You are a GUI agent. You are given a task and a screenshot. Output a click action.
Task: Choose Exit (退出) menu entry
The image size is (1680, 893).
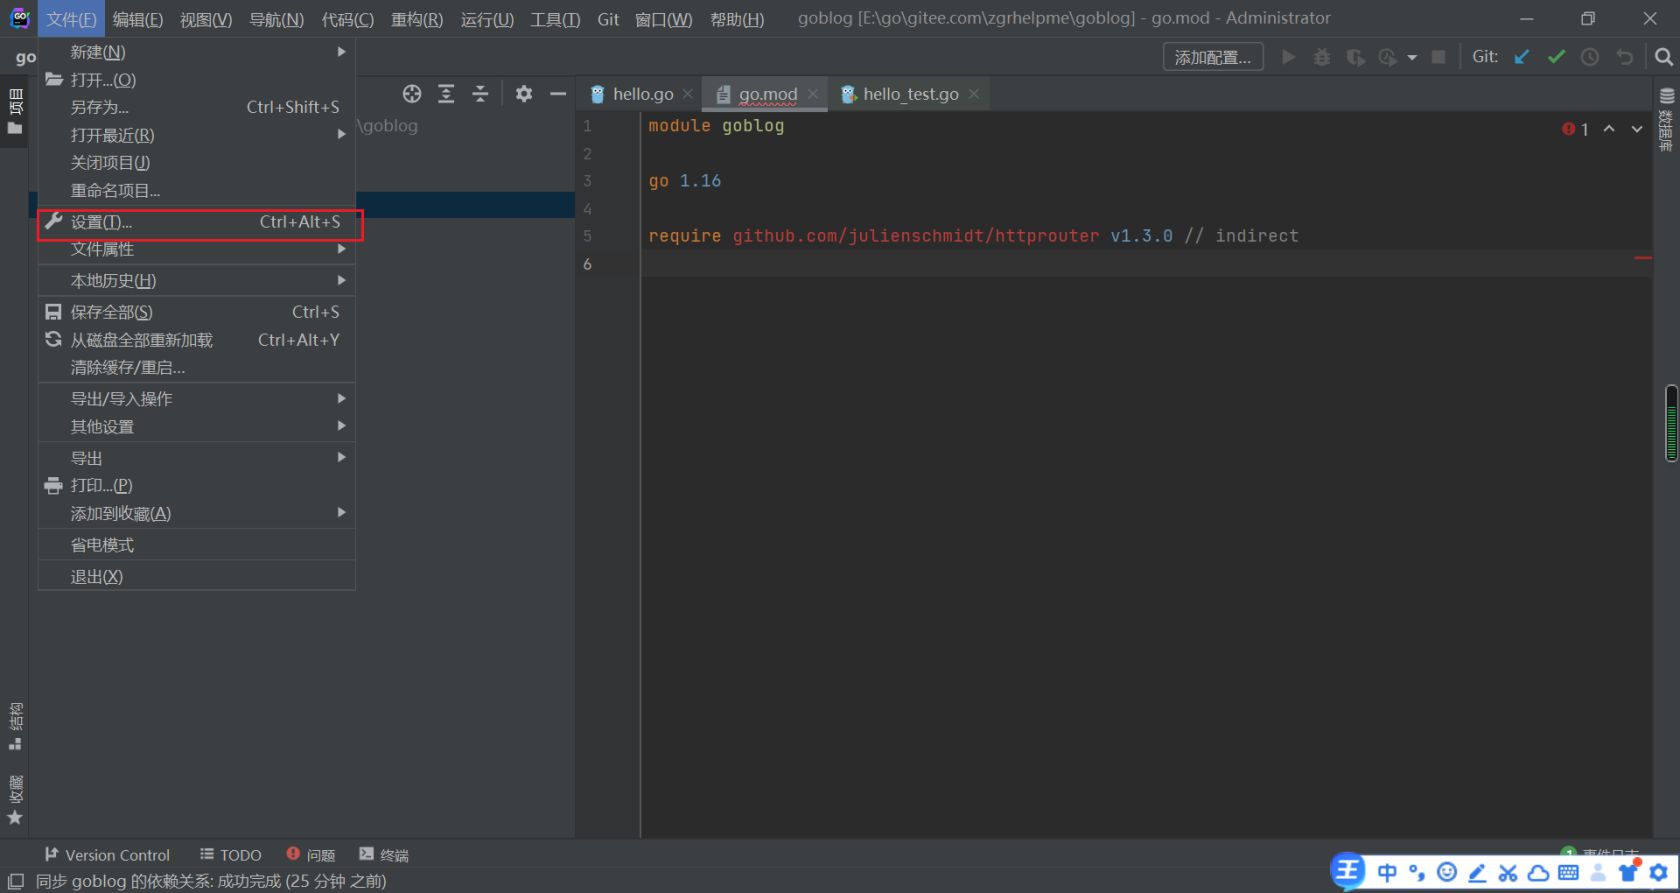197,577
